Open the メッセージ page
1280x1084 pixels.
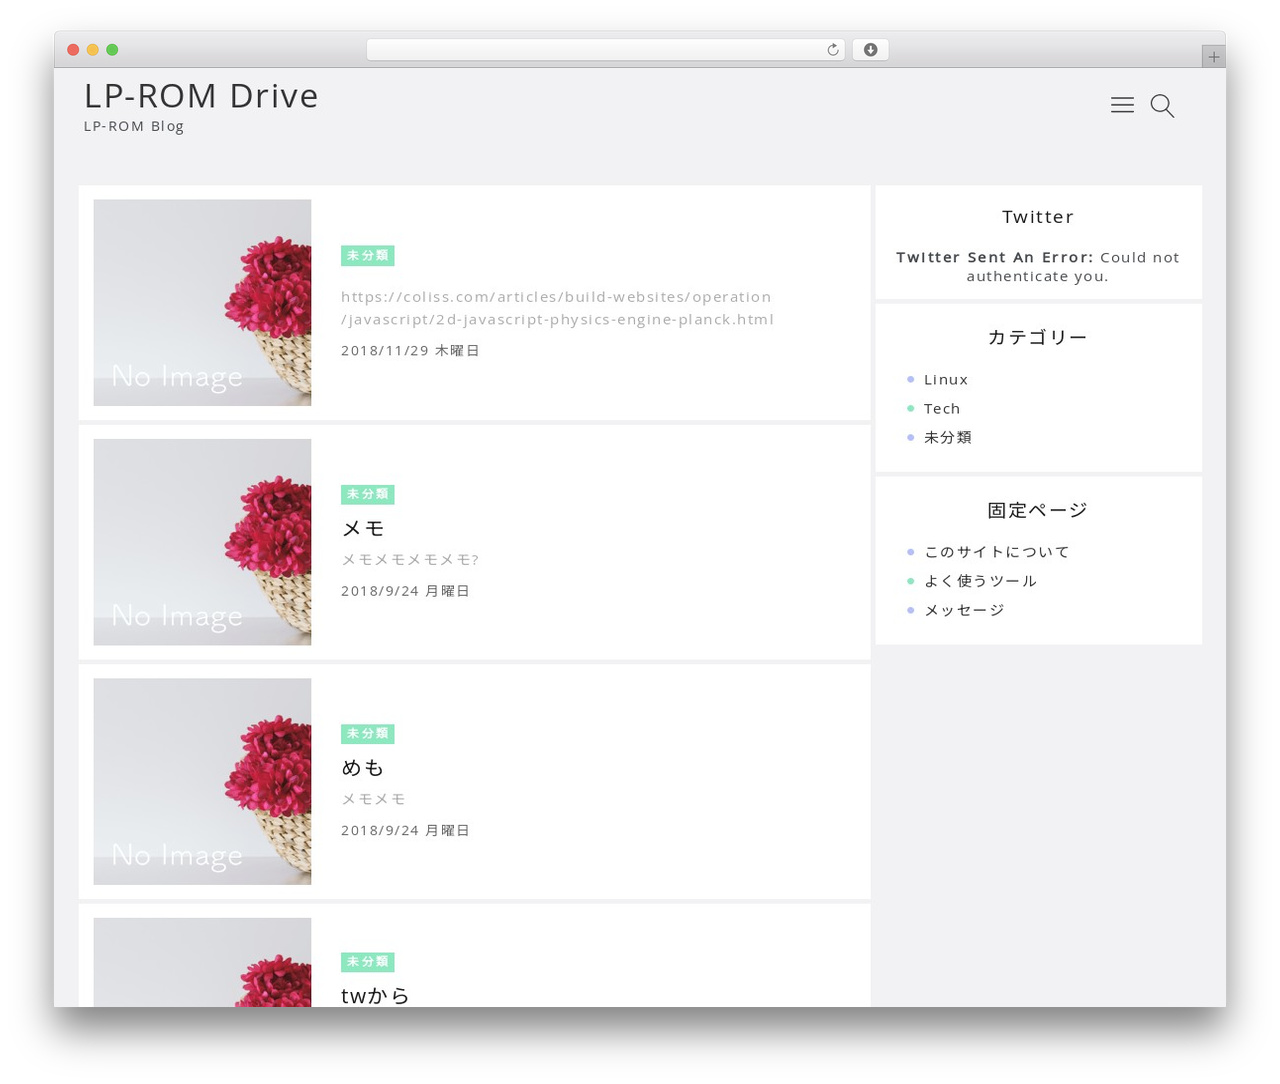(964, 610)
